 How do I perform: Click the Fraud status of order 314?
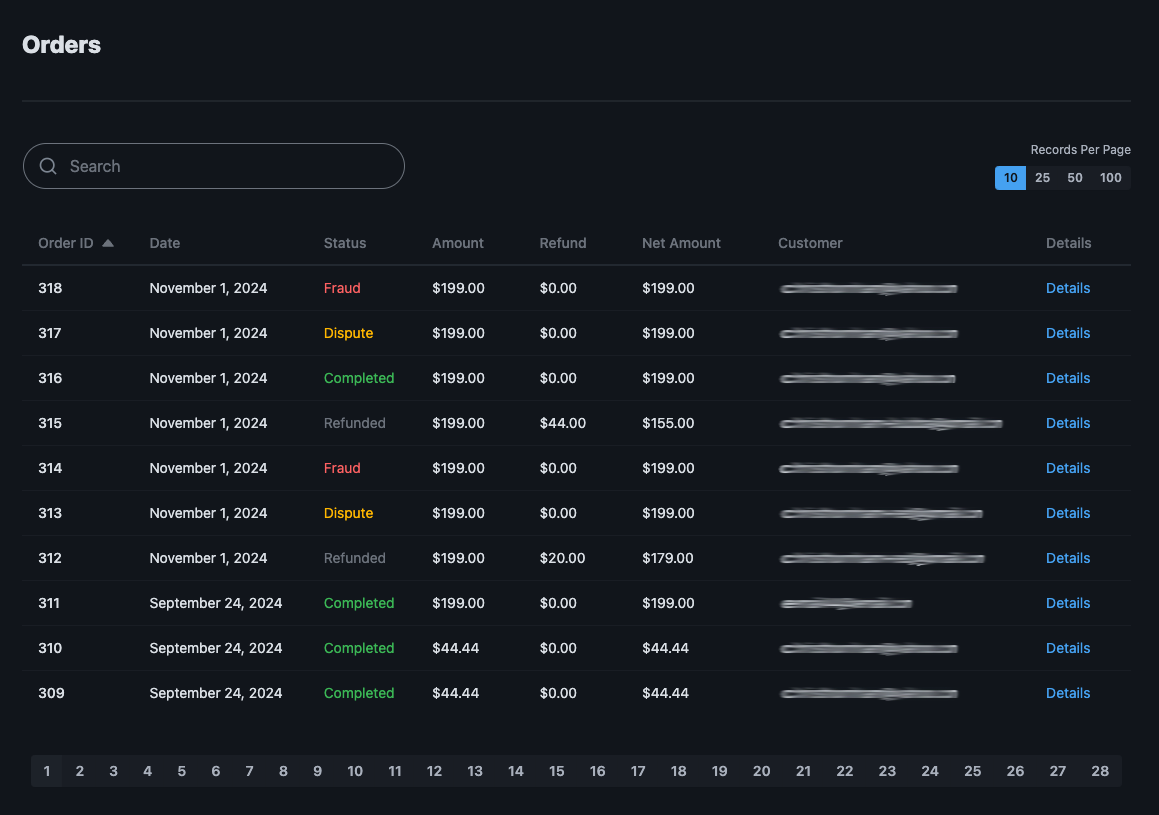point(342,468)
